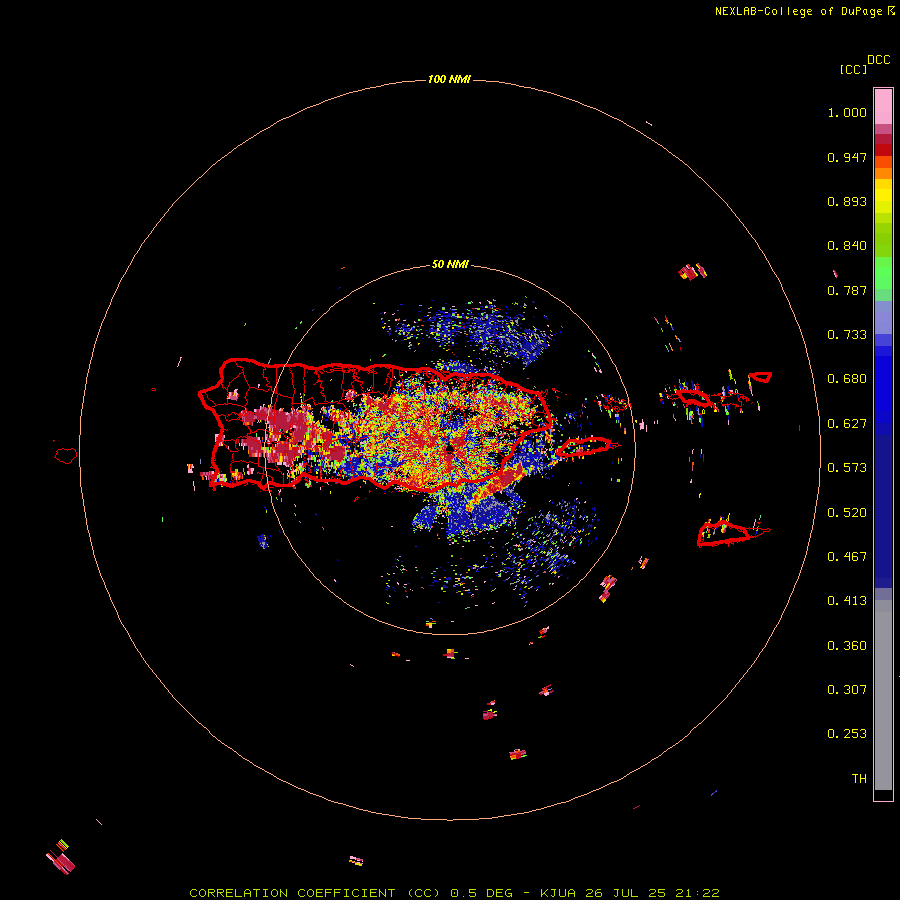Click the 0.680 scale value
900x900 pixels.
(x=847, y=379)
